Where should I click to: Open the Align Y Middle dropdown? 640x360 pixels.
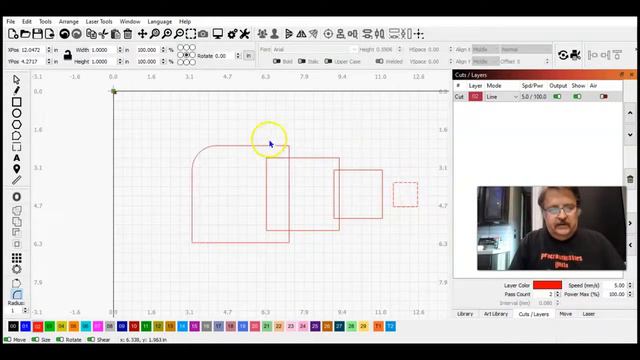pos(485,61)
